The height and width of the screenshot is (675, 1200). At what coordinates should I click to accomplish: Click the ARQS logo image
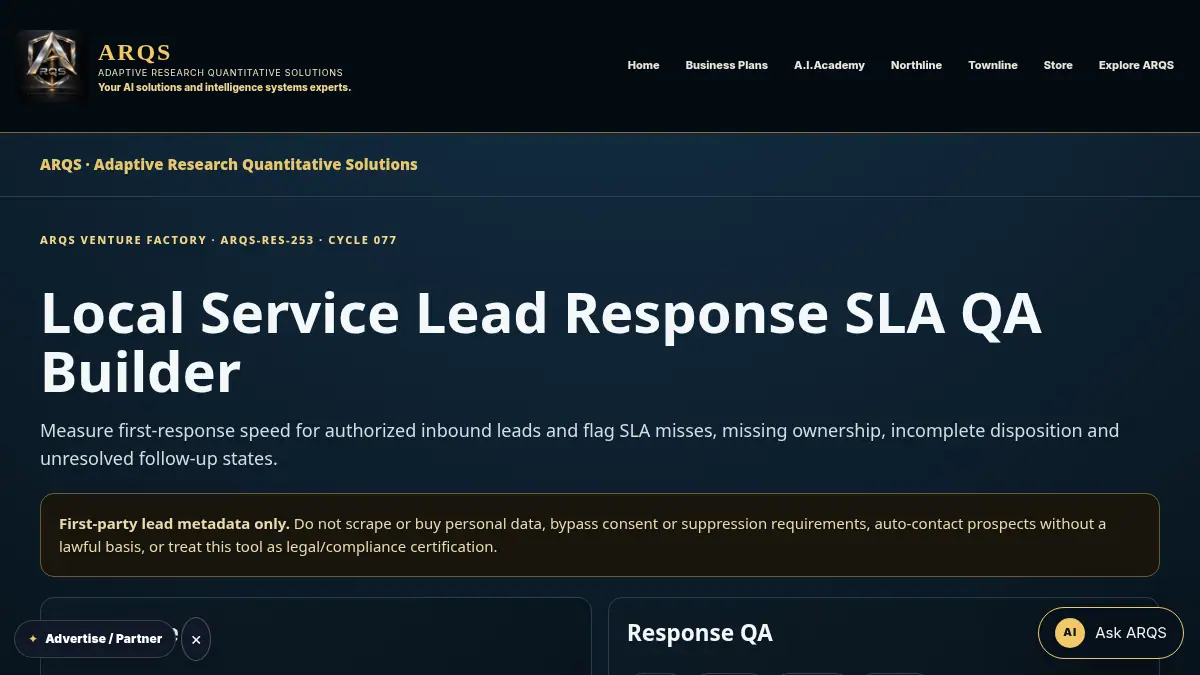pyautogui.click(x=51, y=66)
